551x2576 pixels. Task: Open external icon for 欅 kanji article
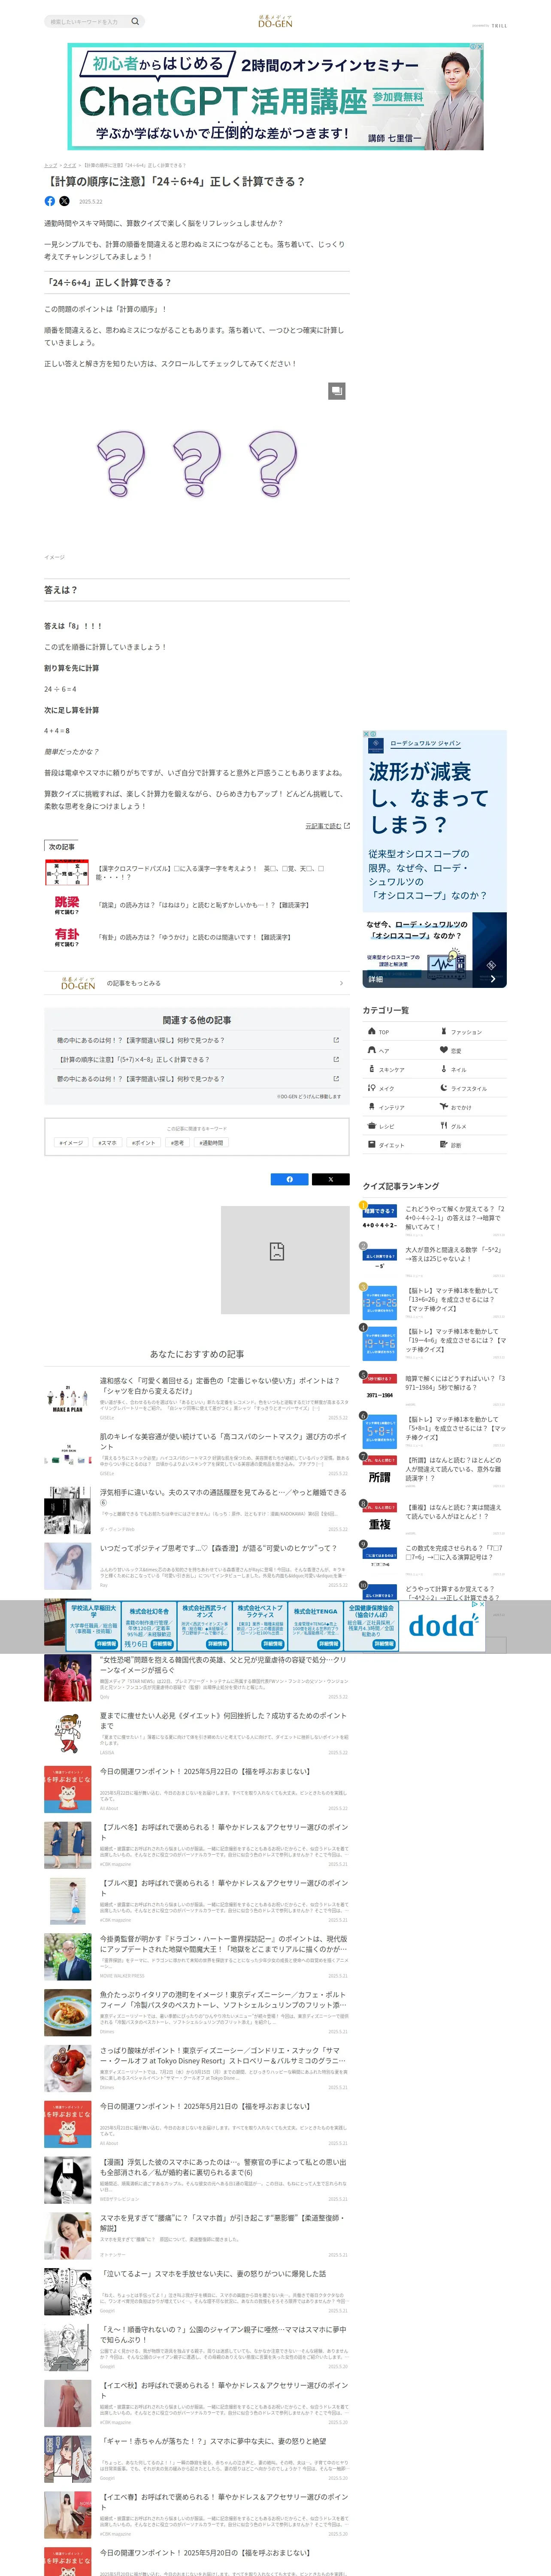[336, 1040]
